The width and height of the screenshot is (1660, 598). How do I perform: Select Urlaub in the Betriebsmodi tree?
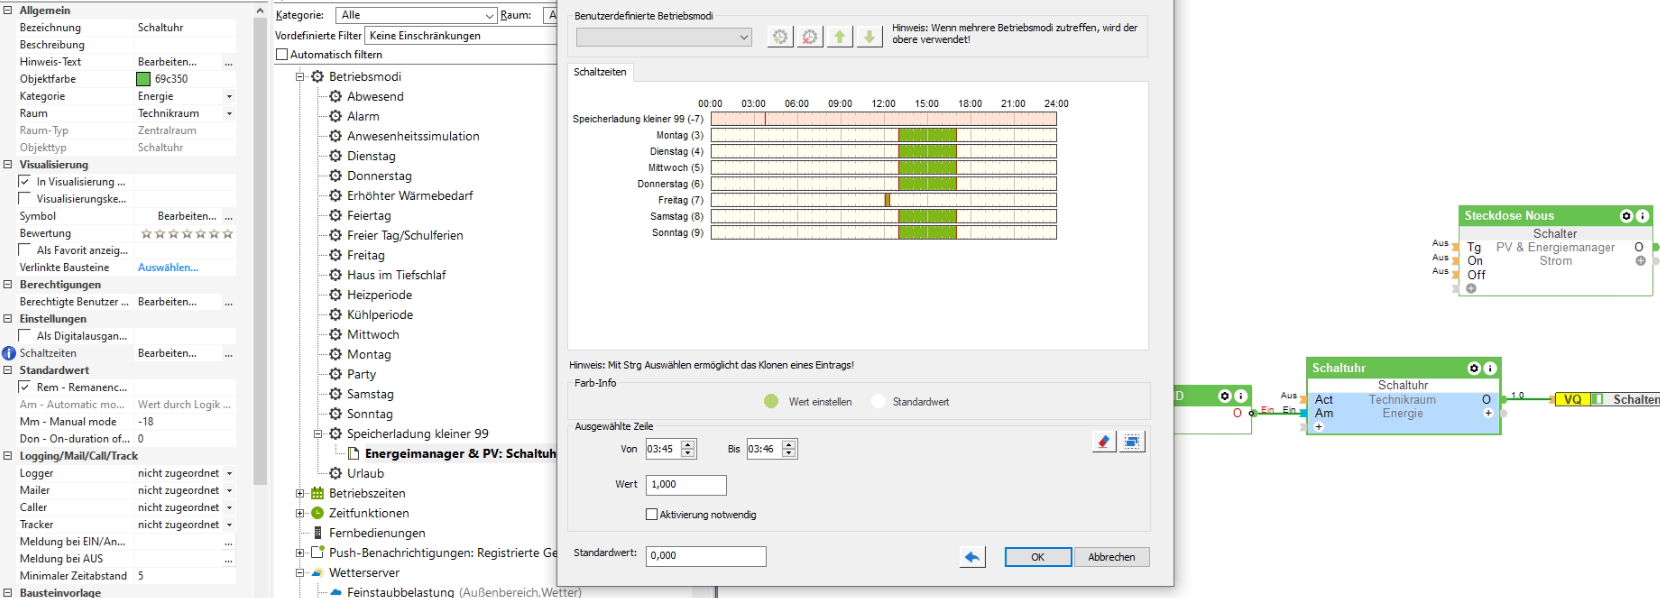365,473
